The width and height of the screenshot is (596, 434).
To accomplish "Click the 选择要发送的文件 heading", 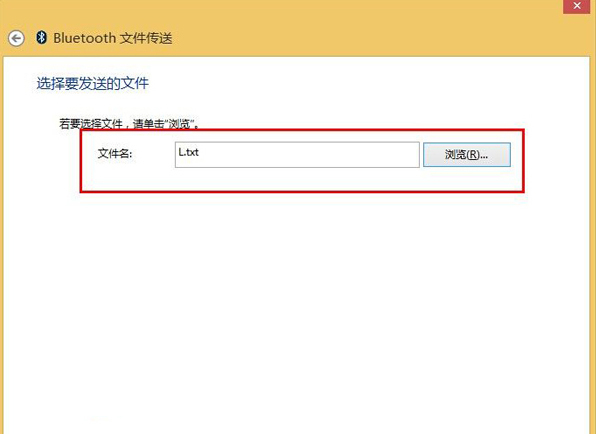I will [x=92, y=84].
